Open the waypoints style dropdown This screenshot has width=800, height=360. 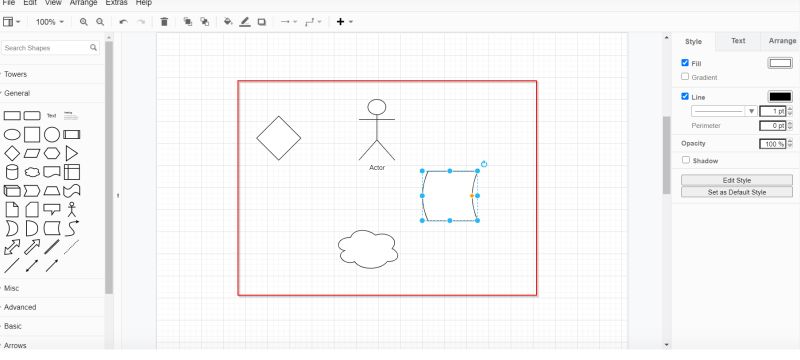pos(313,22)
